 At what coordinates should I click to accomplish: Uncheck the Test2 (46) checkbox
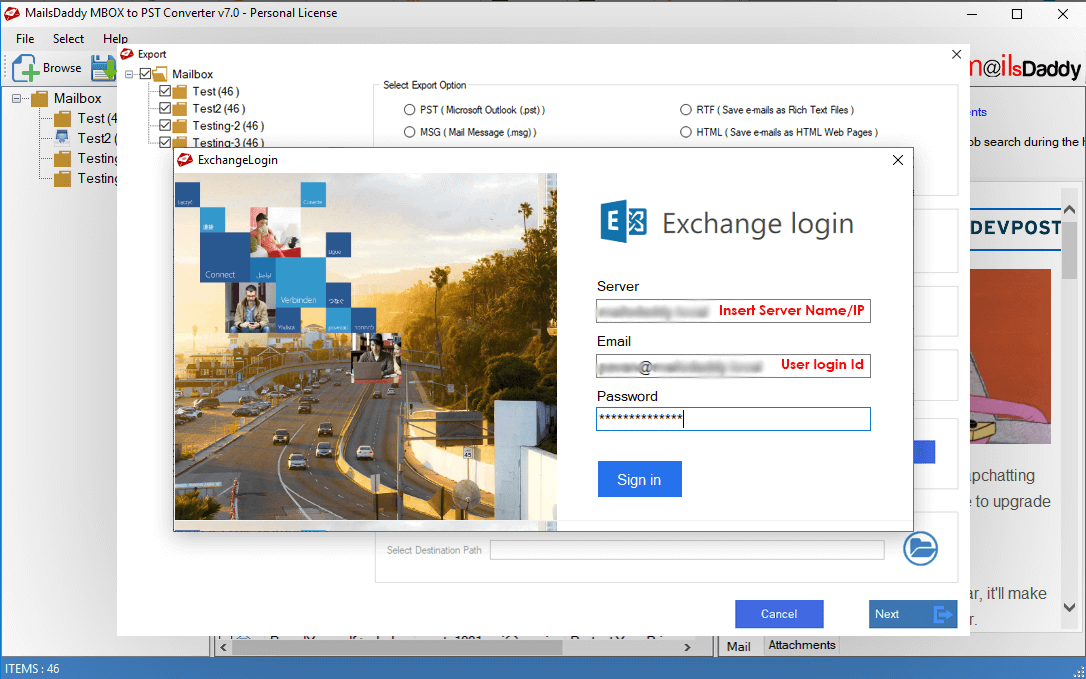click(x=165, y=108)
